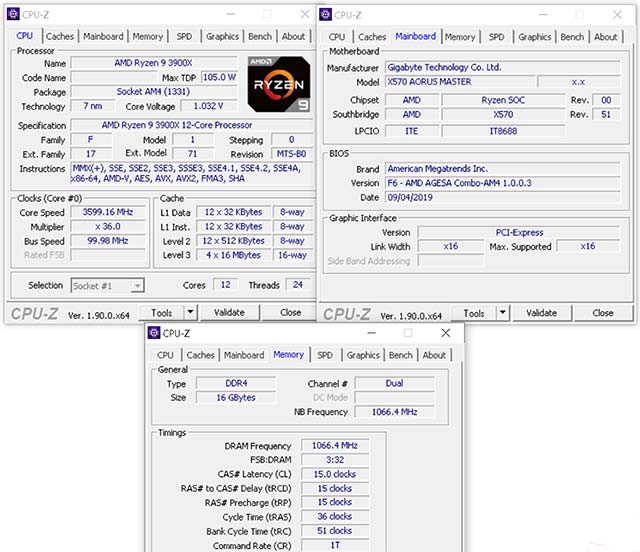
Task: Select the Graphics tab in the Memory window
Action: point(363,355)
